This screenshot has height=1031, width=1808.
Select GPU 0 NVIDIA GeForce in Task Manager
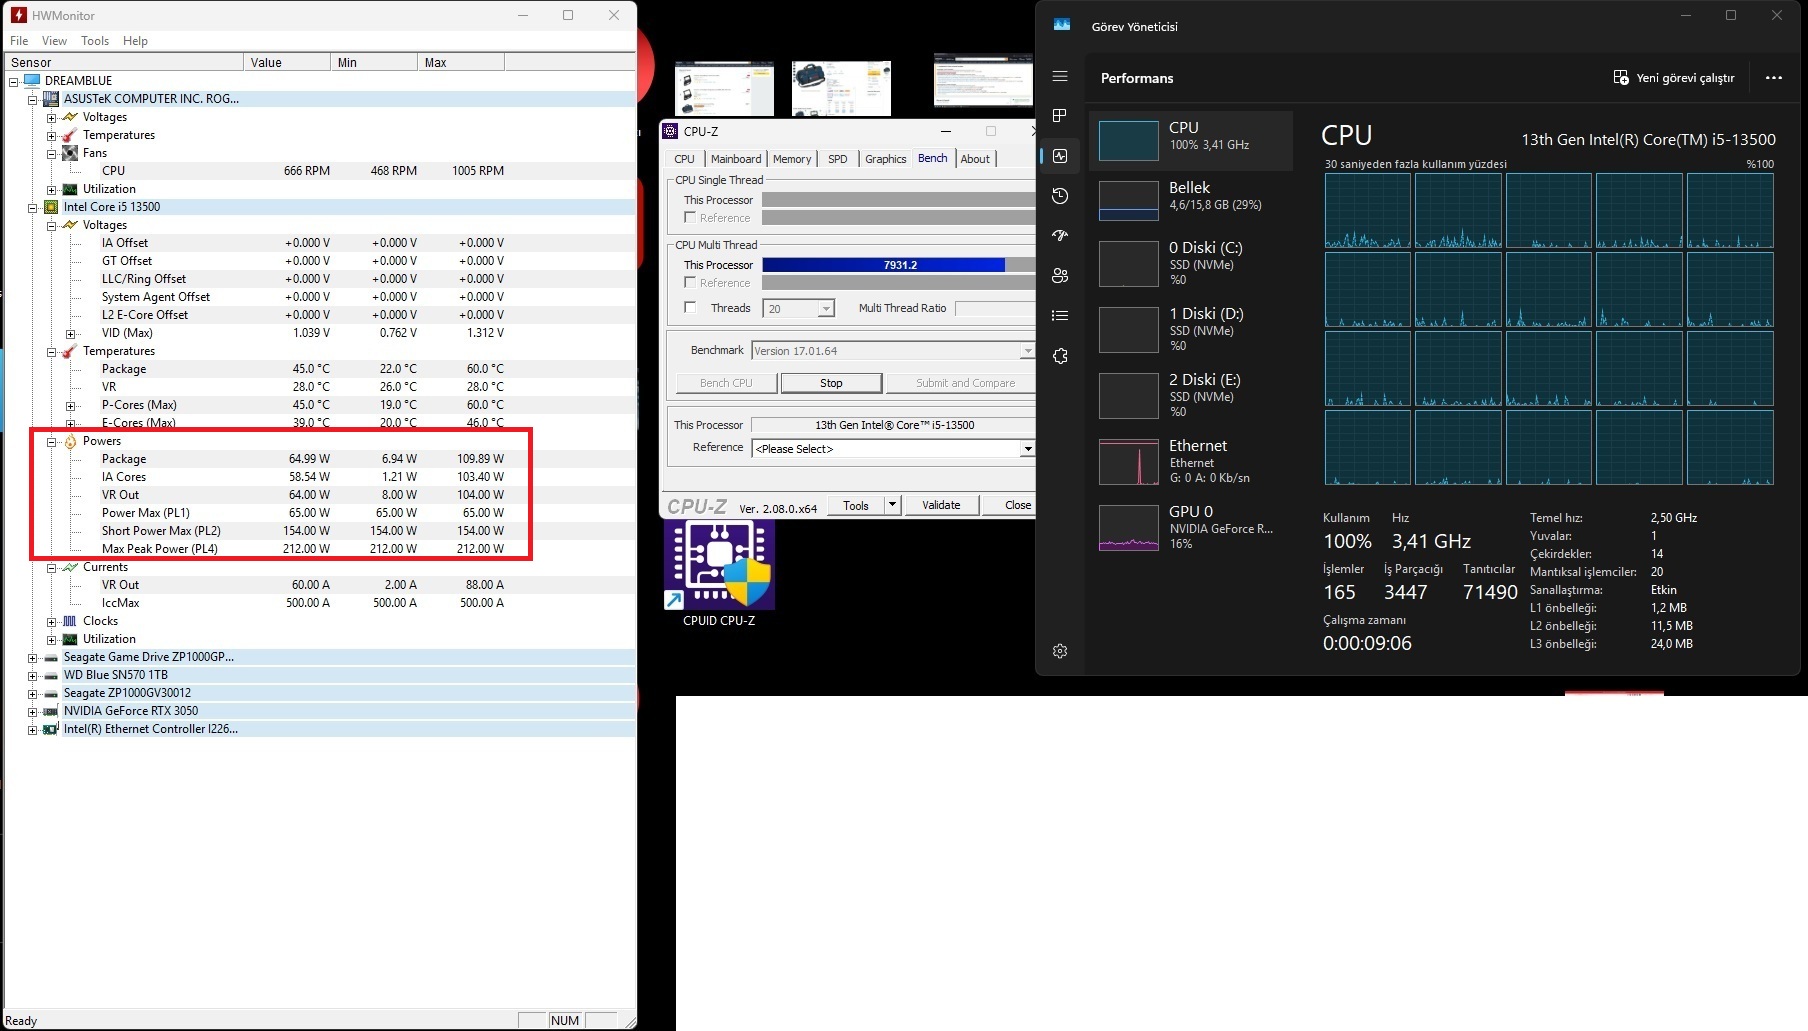pyautogui.click(x=1191, y=527)
